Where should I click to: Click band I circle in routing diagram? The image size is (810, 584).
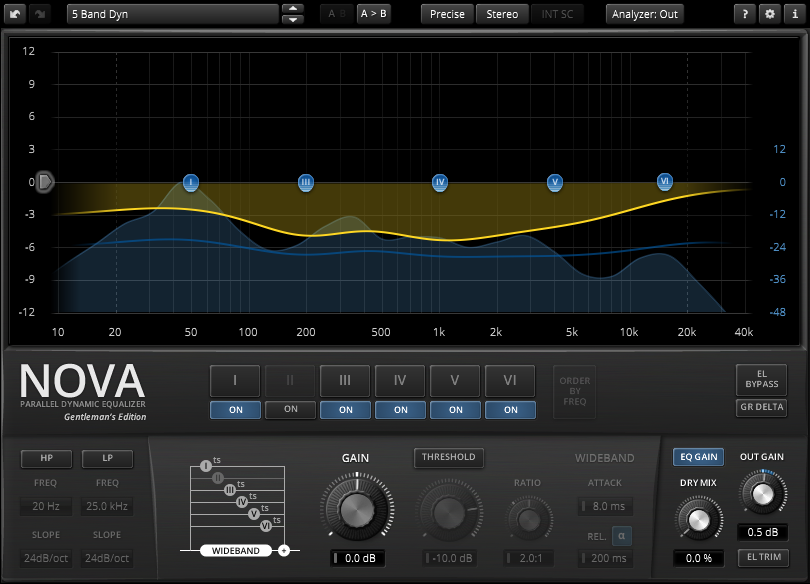pyautogui.click(x=206, y=466)
